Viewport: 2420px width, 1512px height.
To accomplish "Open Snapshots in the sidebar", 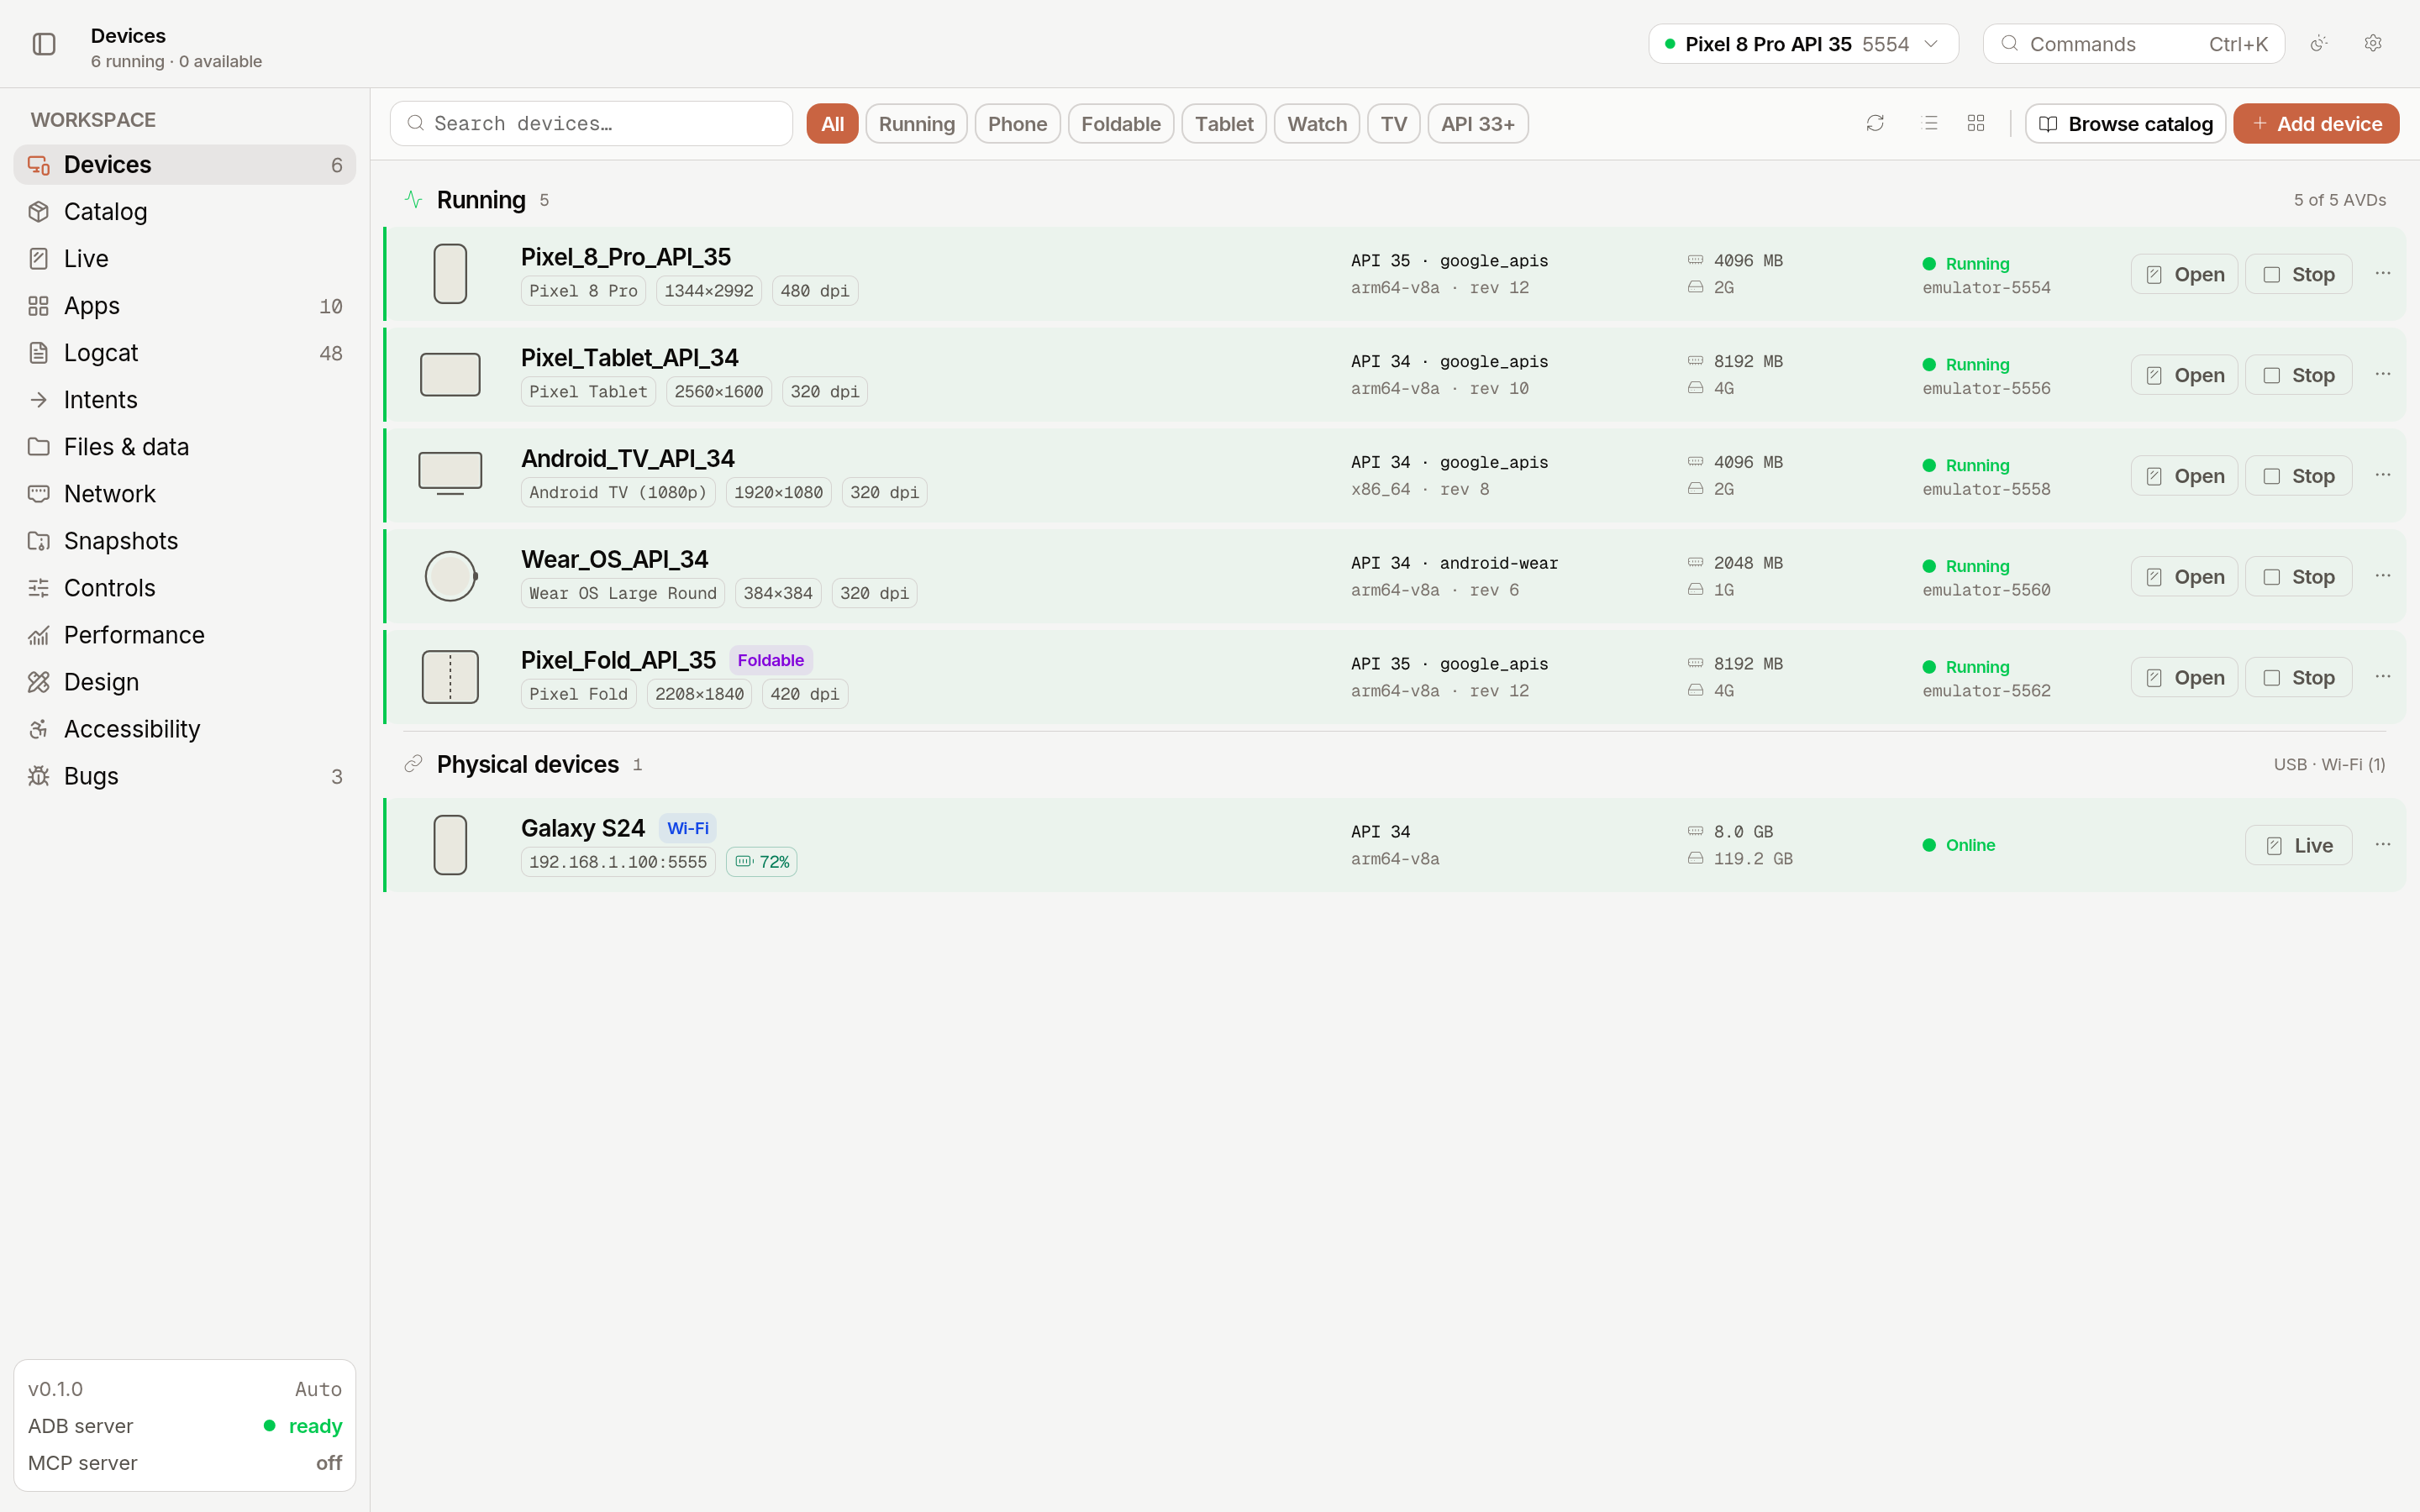I will [x=185, y=541].
